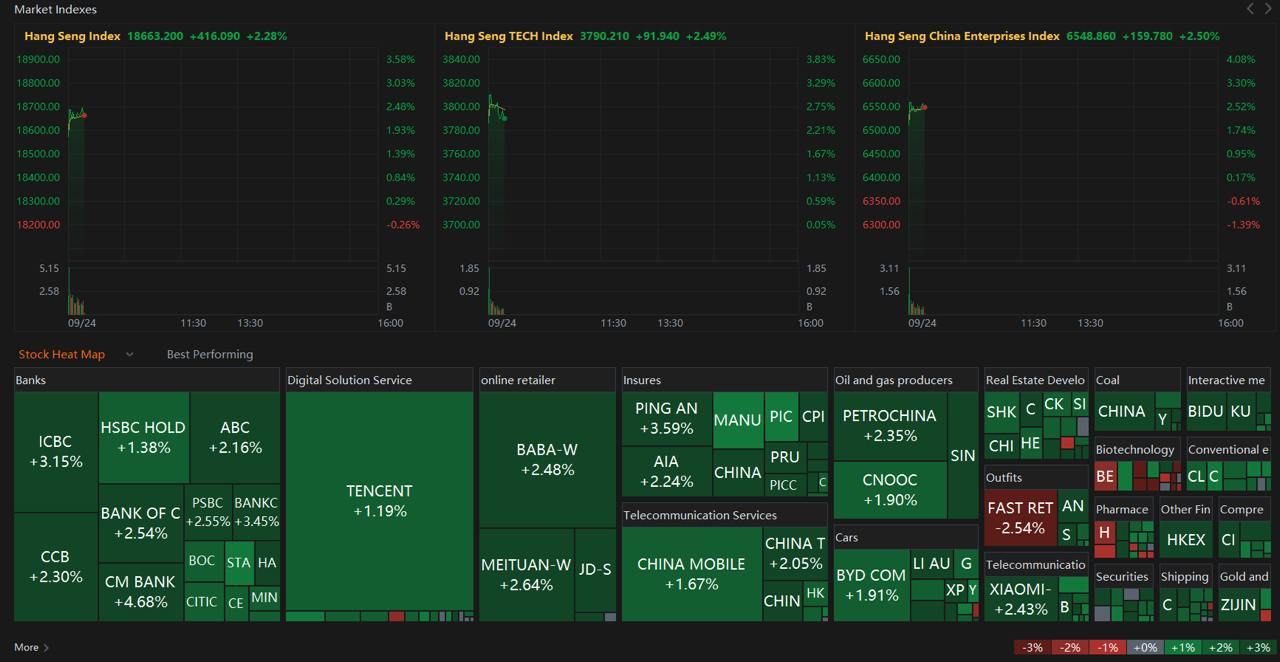Screen dimensions: 1280x662
Task: Select the XIAOMI- +2.43% tile
Action: (1020, 599)
